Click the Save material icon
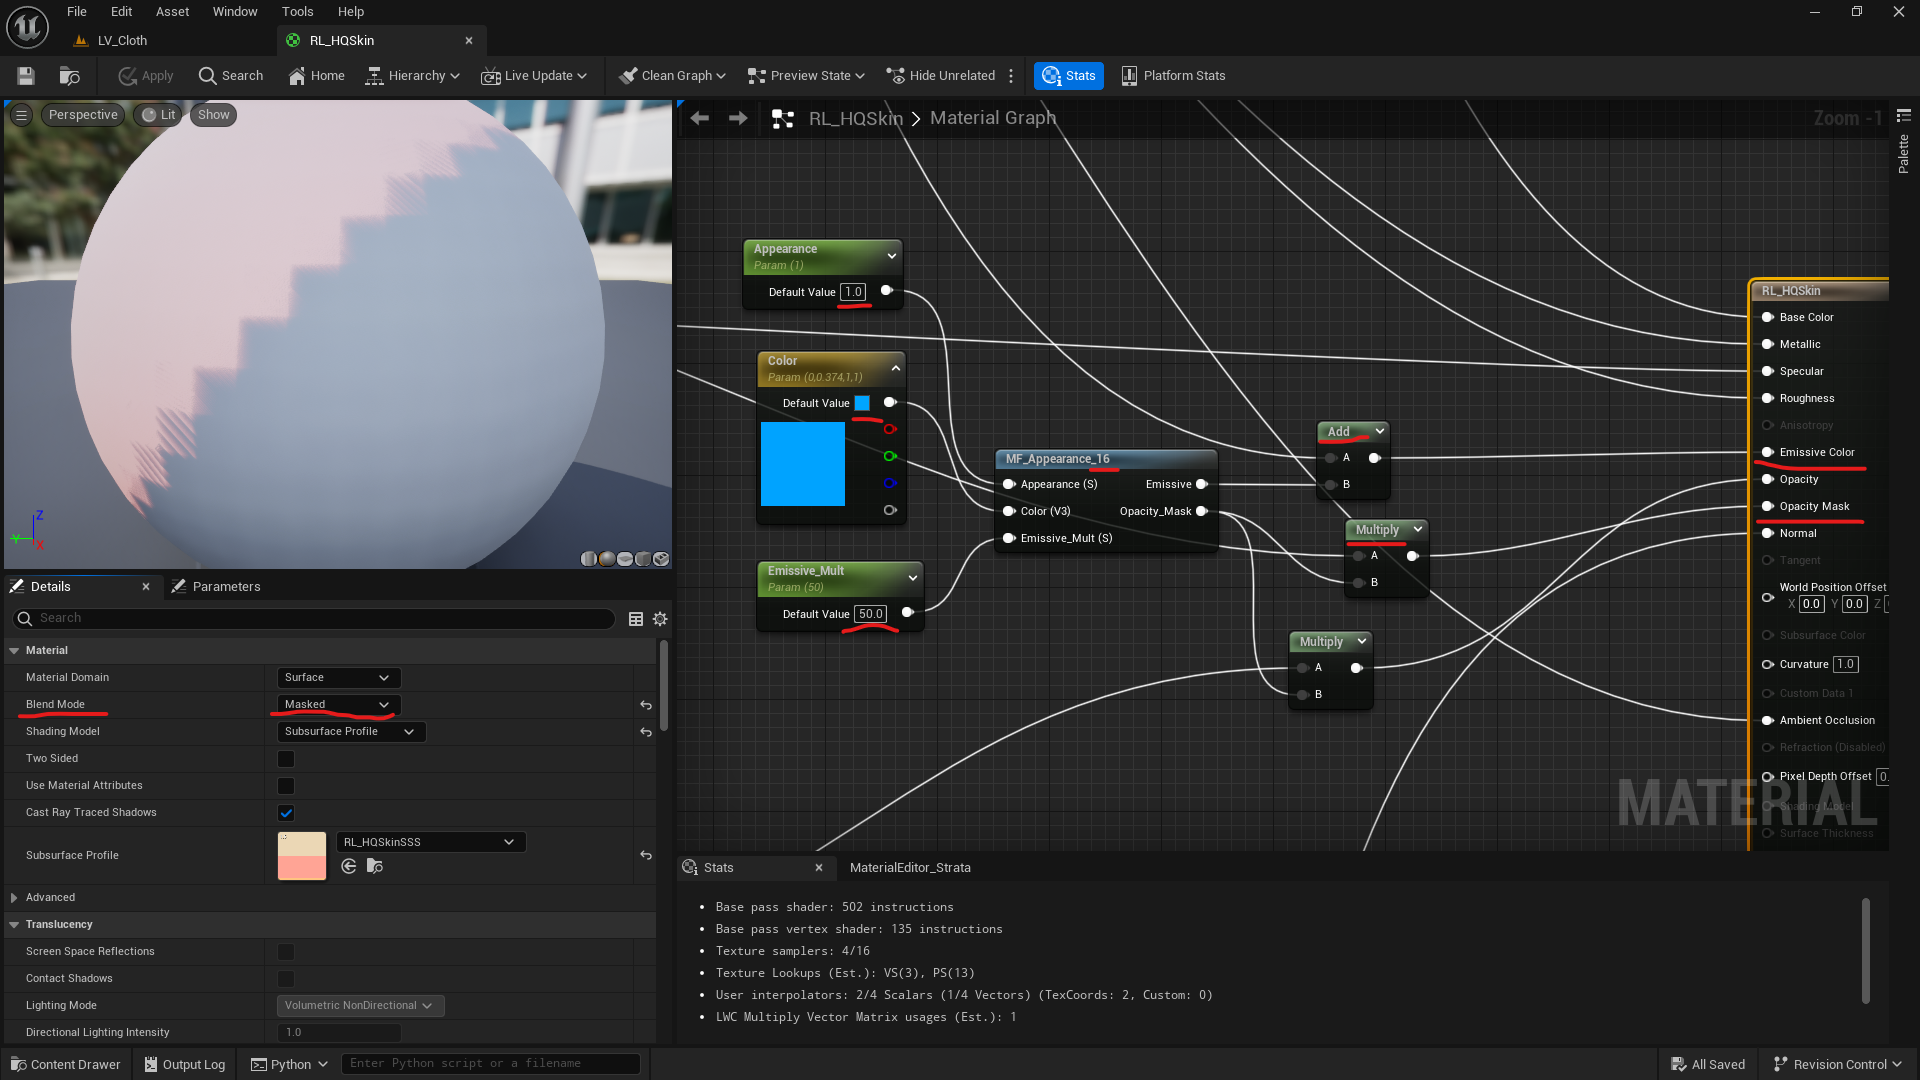This screenshot has width=1920, height=1080. tap(26, 76)
